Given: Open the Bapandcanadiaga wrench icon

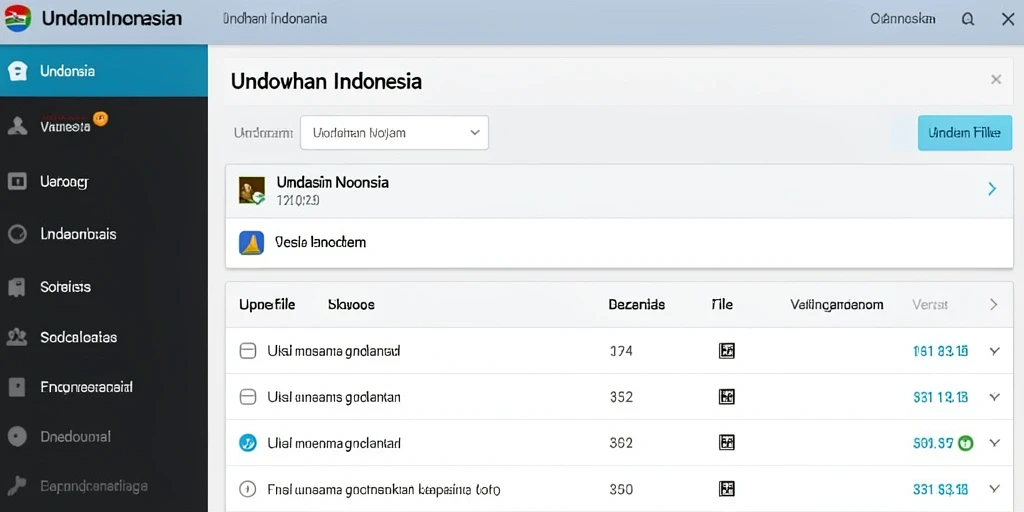Looking at the screenshot, I should 17,485.
